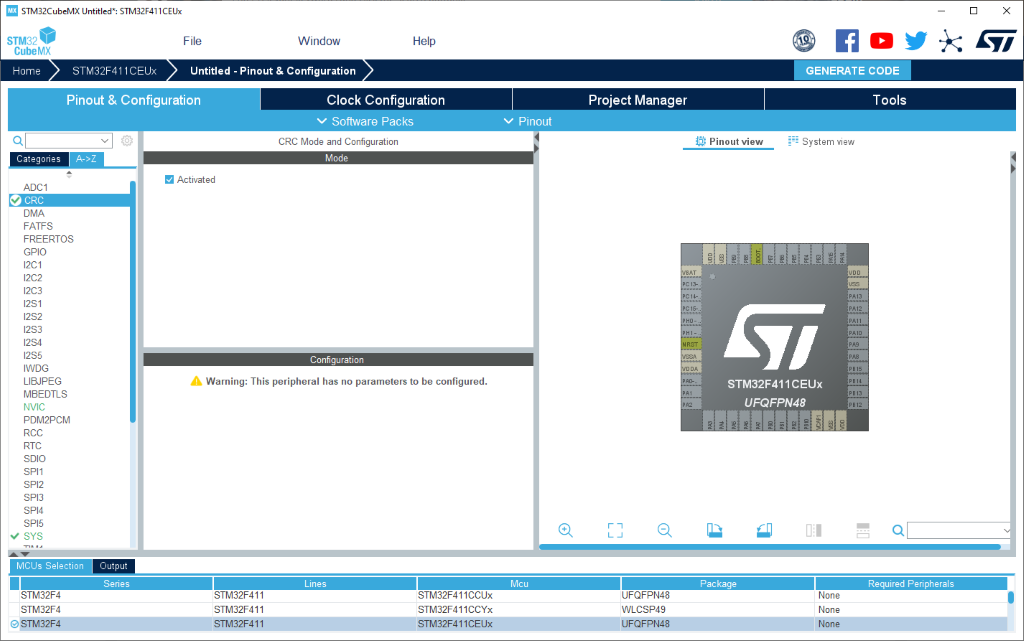Screen dimensions: 1024x641
Task: Click the Untitled - Pinout & Configuration breadcrumb
Action: click(x=273, y=70)
